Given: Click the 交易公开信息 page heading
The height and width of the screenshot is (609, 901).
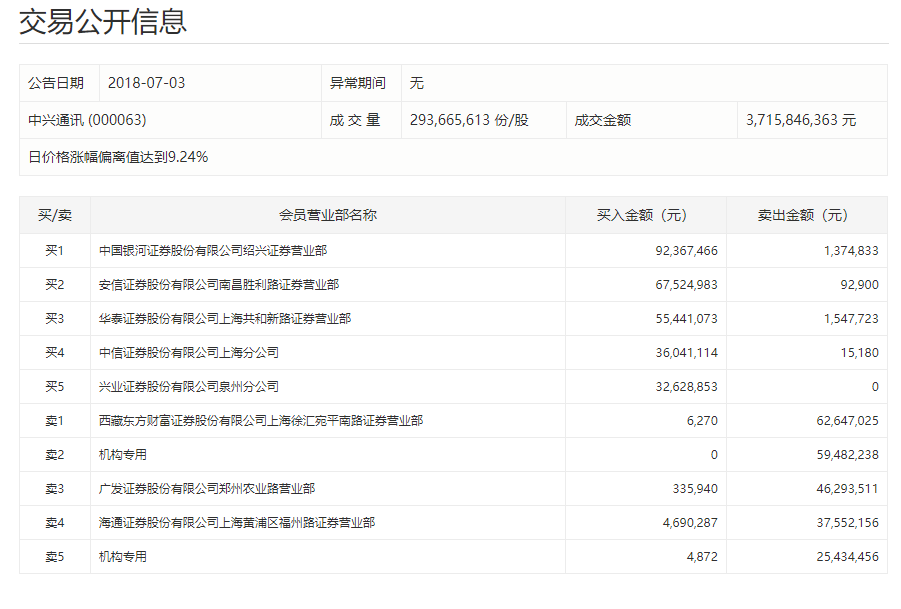Looking at the screenshot, I should coord(103,22).
